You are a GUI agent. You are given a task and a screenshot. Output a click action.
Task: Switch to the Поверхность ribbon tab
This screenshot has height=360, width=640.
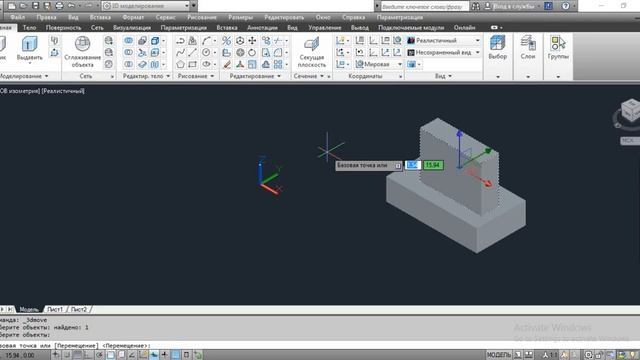coord(63,28)
